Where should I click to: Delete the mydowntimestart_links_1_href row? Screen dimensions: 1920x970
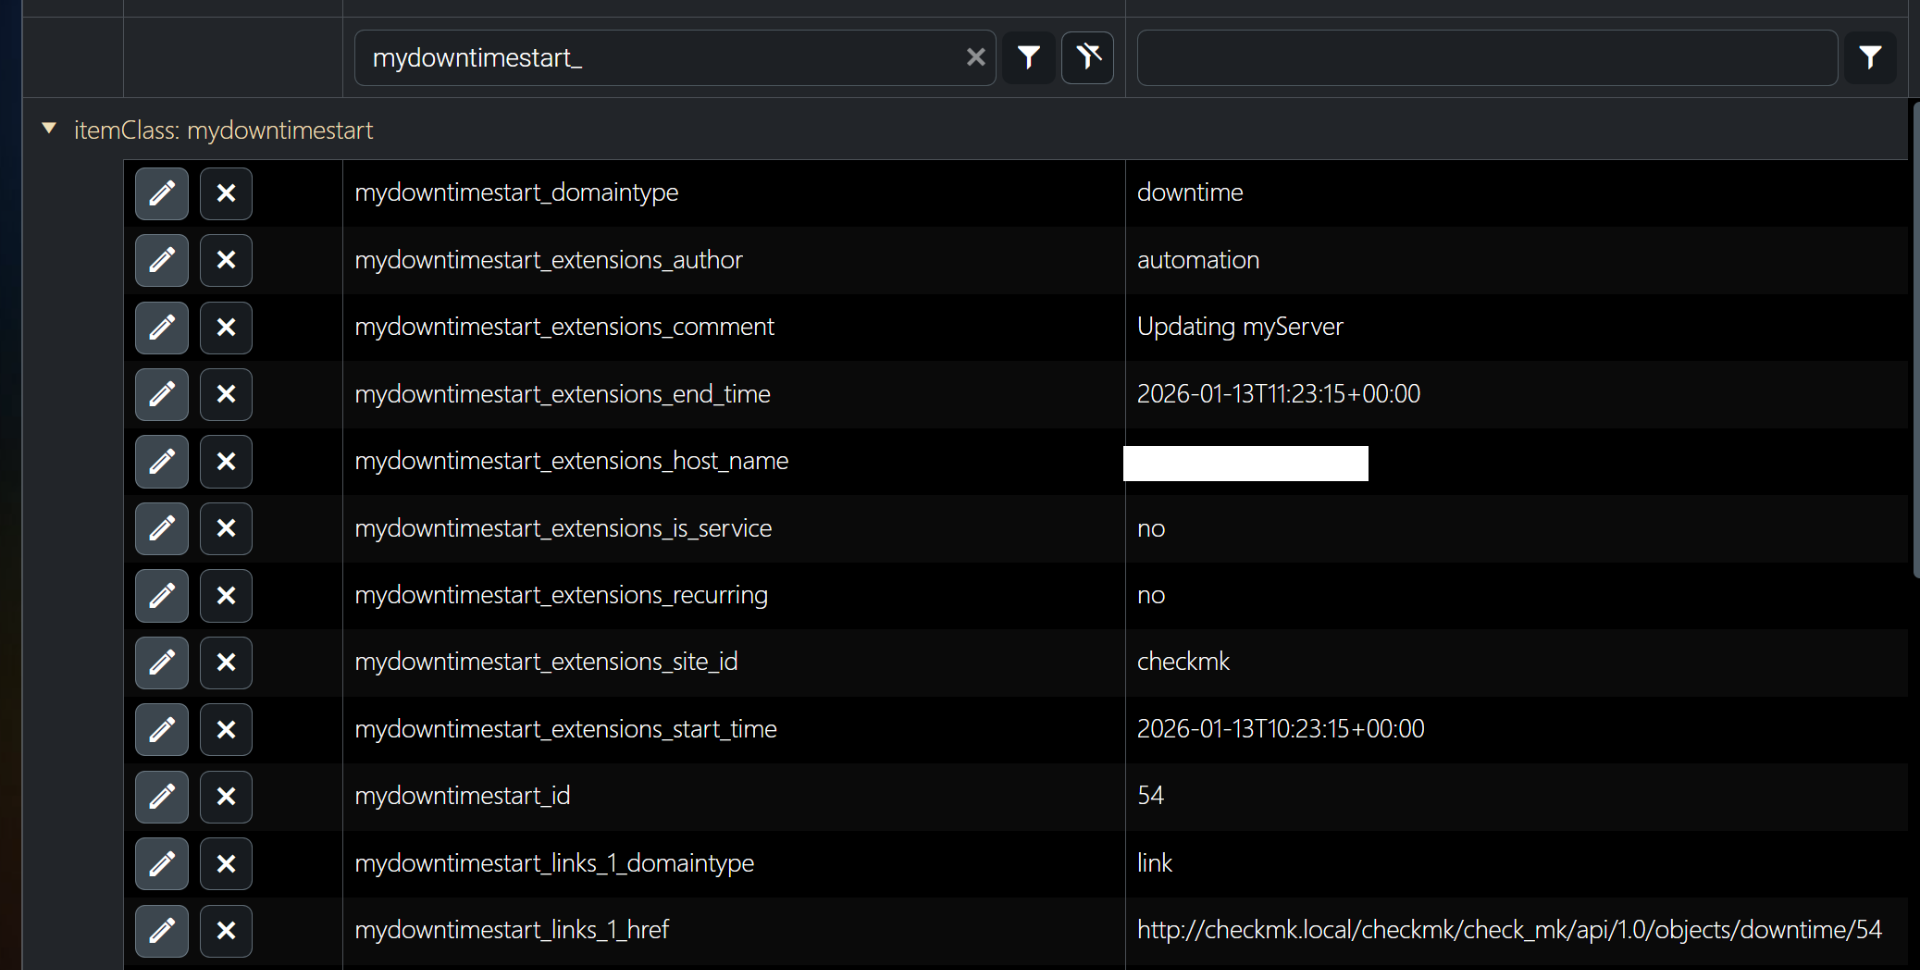(226, 930)
